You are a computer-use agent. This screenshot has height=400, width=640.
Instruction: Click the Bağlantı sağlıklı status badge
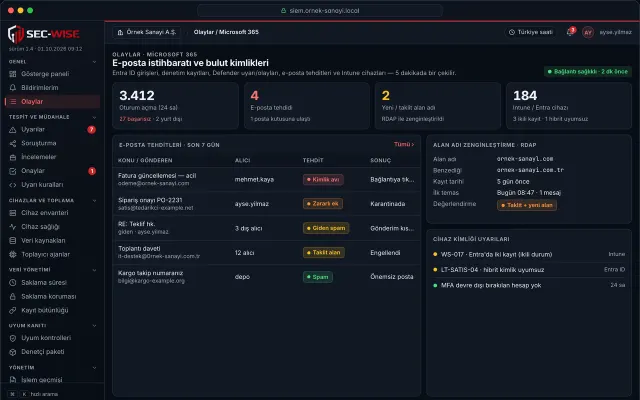(x=588, y=71)
